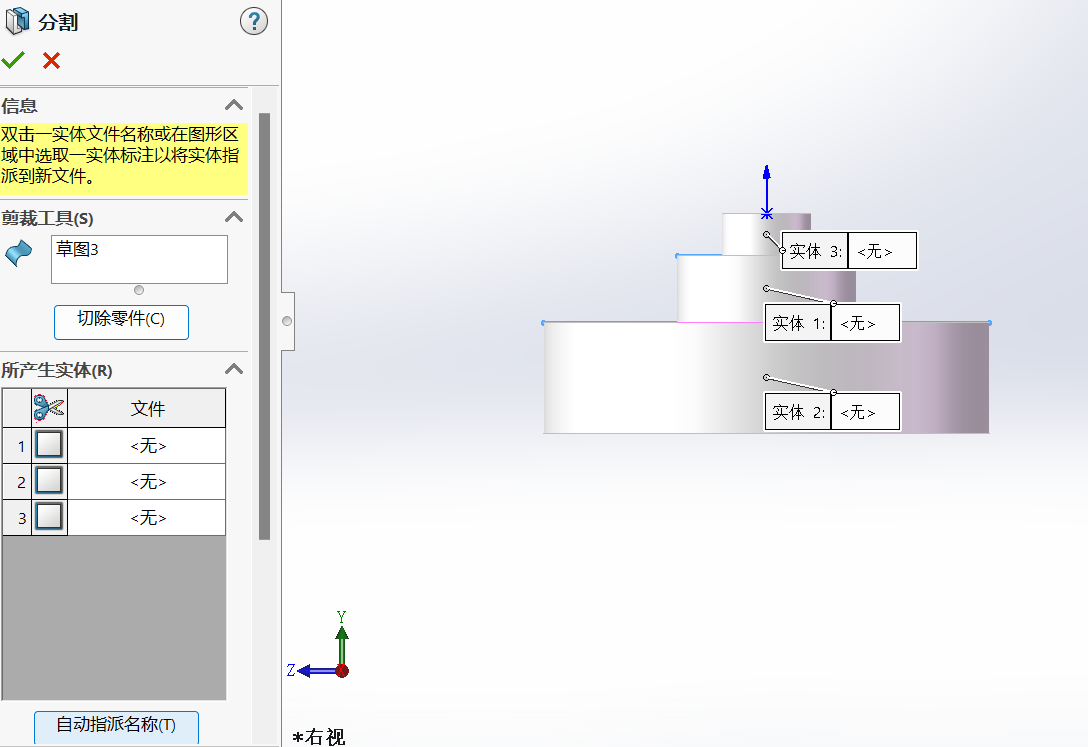Screen dimensions: 1088x747
Task: Click <无> value in 实体 1 callout
Action: (x=865, y=323)
